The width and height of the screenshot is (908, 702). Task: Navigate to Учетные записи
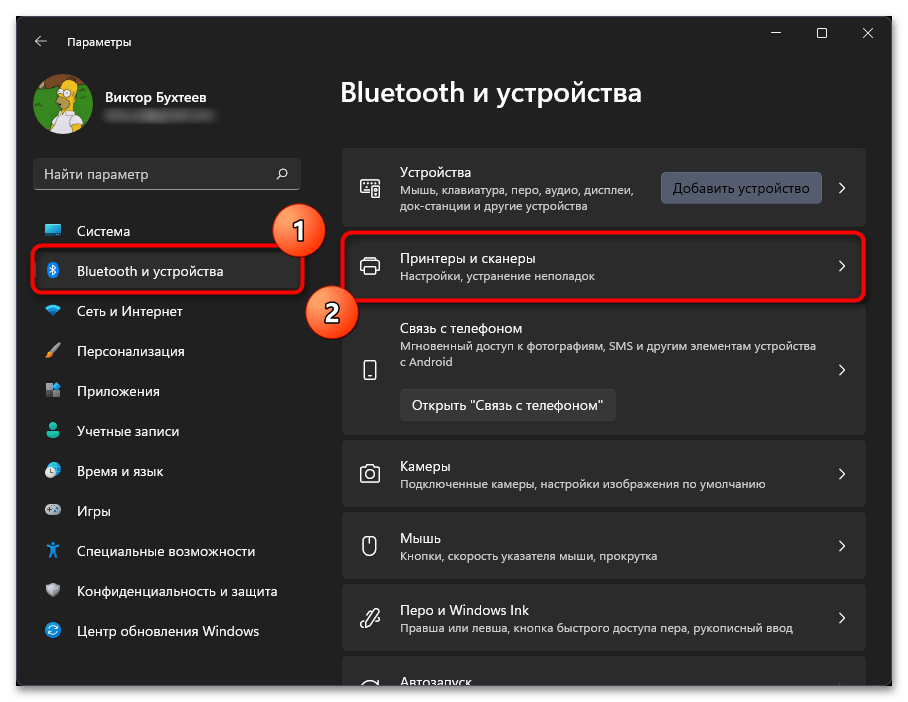pyautogui.click(x=167, y=430)
